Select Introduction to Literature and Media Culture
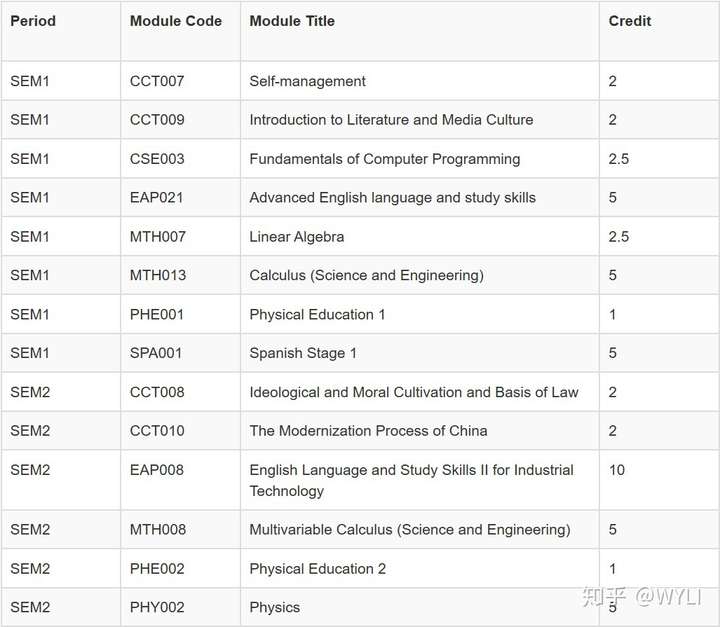Viewport: 720px width, 627px height. click(x=391, y=120)
